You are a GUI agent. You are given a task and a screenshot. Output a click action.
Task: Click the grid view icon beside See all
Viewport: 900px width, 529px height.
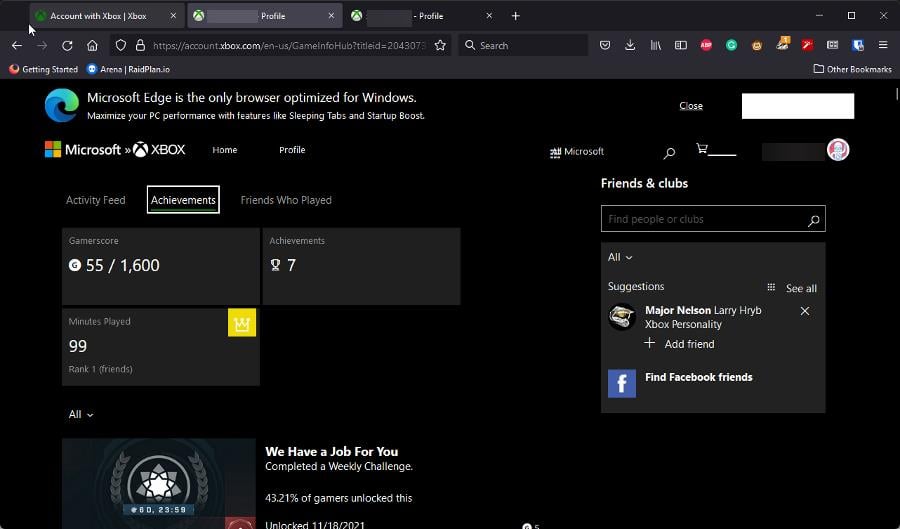771,287
